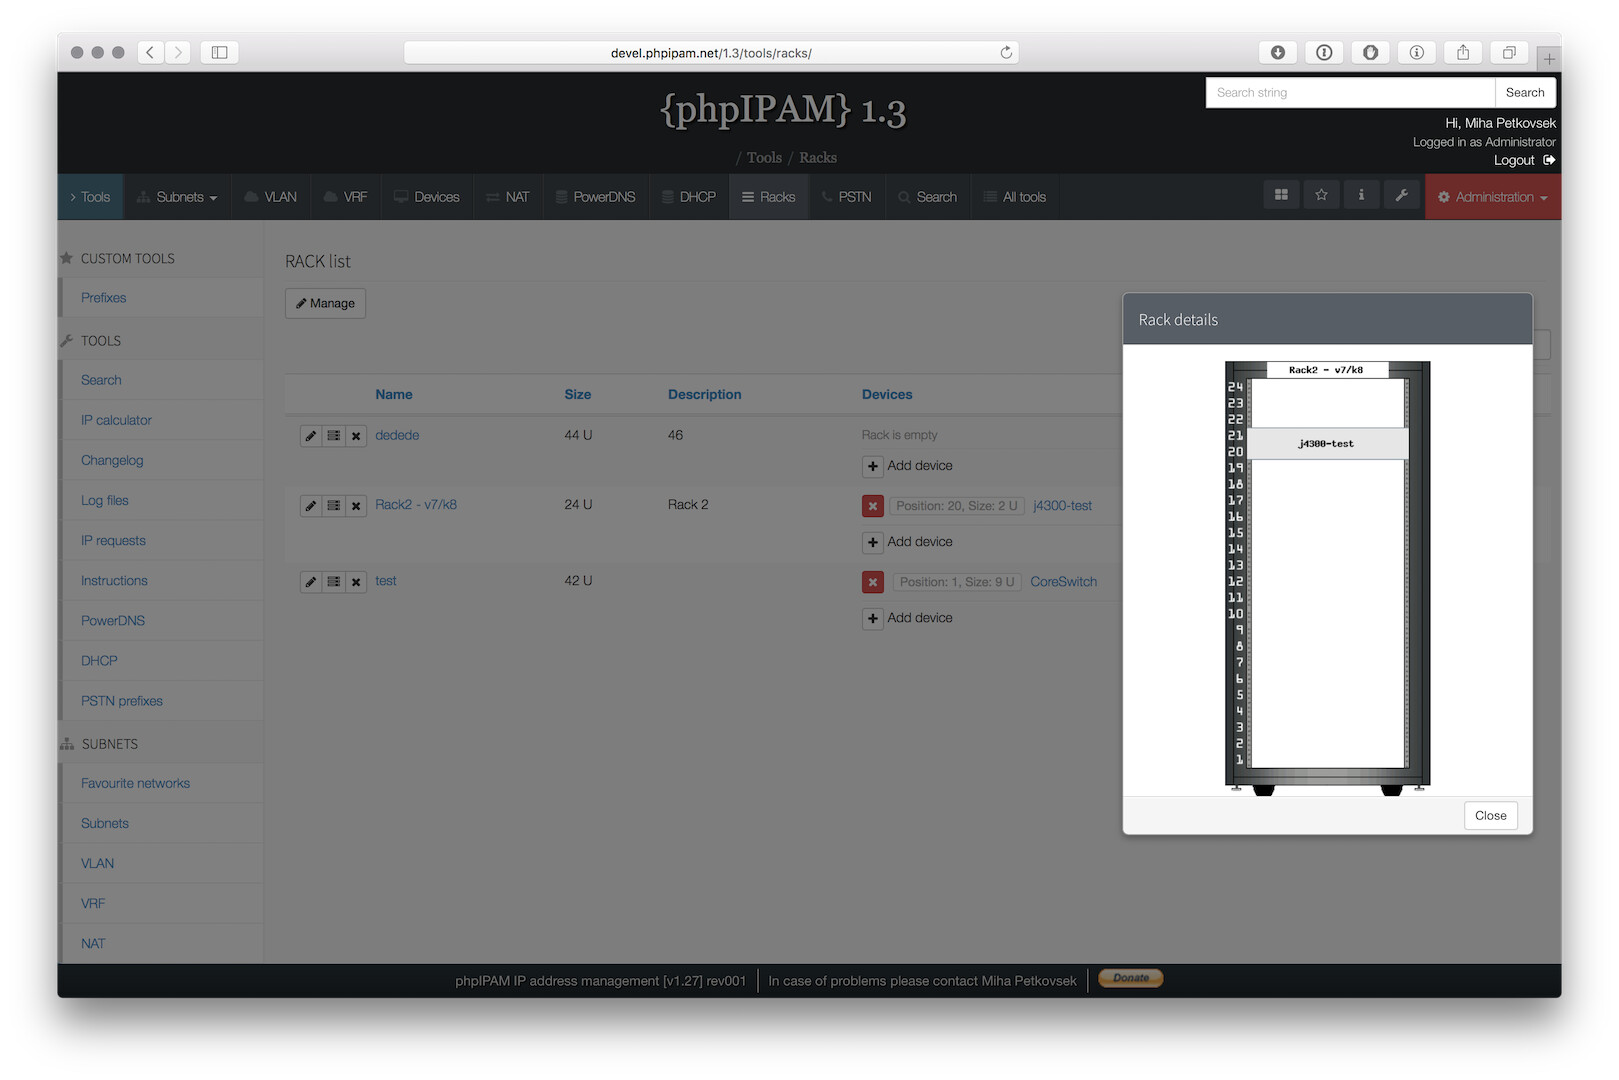The image size is (1619, 1080).
Task: Open PowerDNS in the top navbar
Action: click(596, 197)
